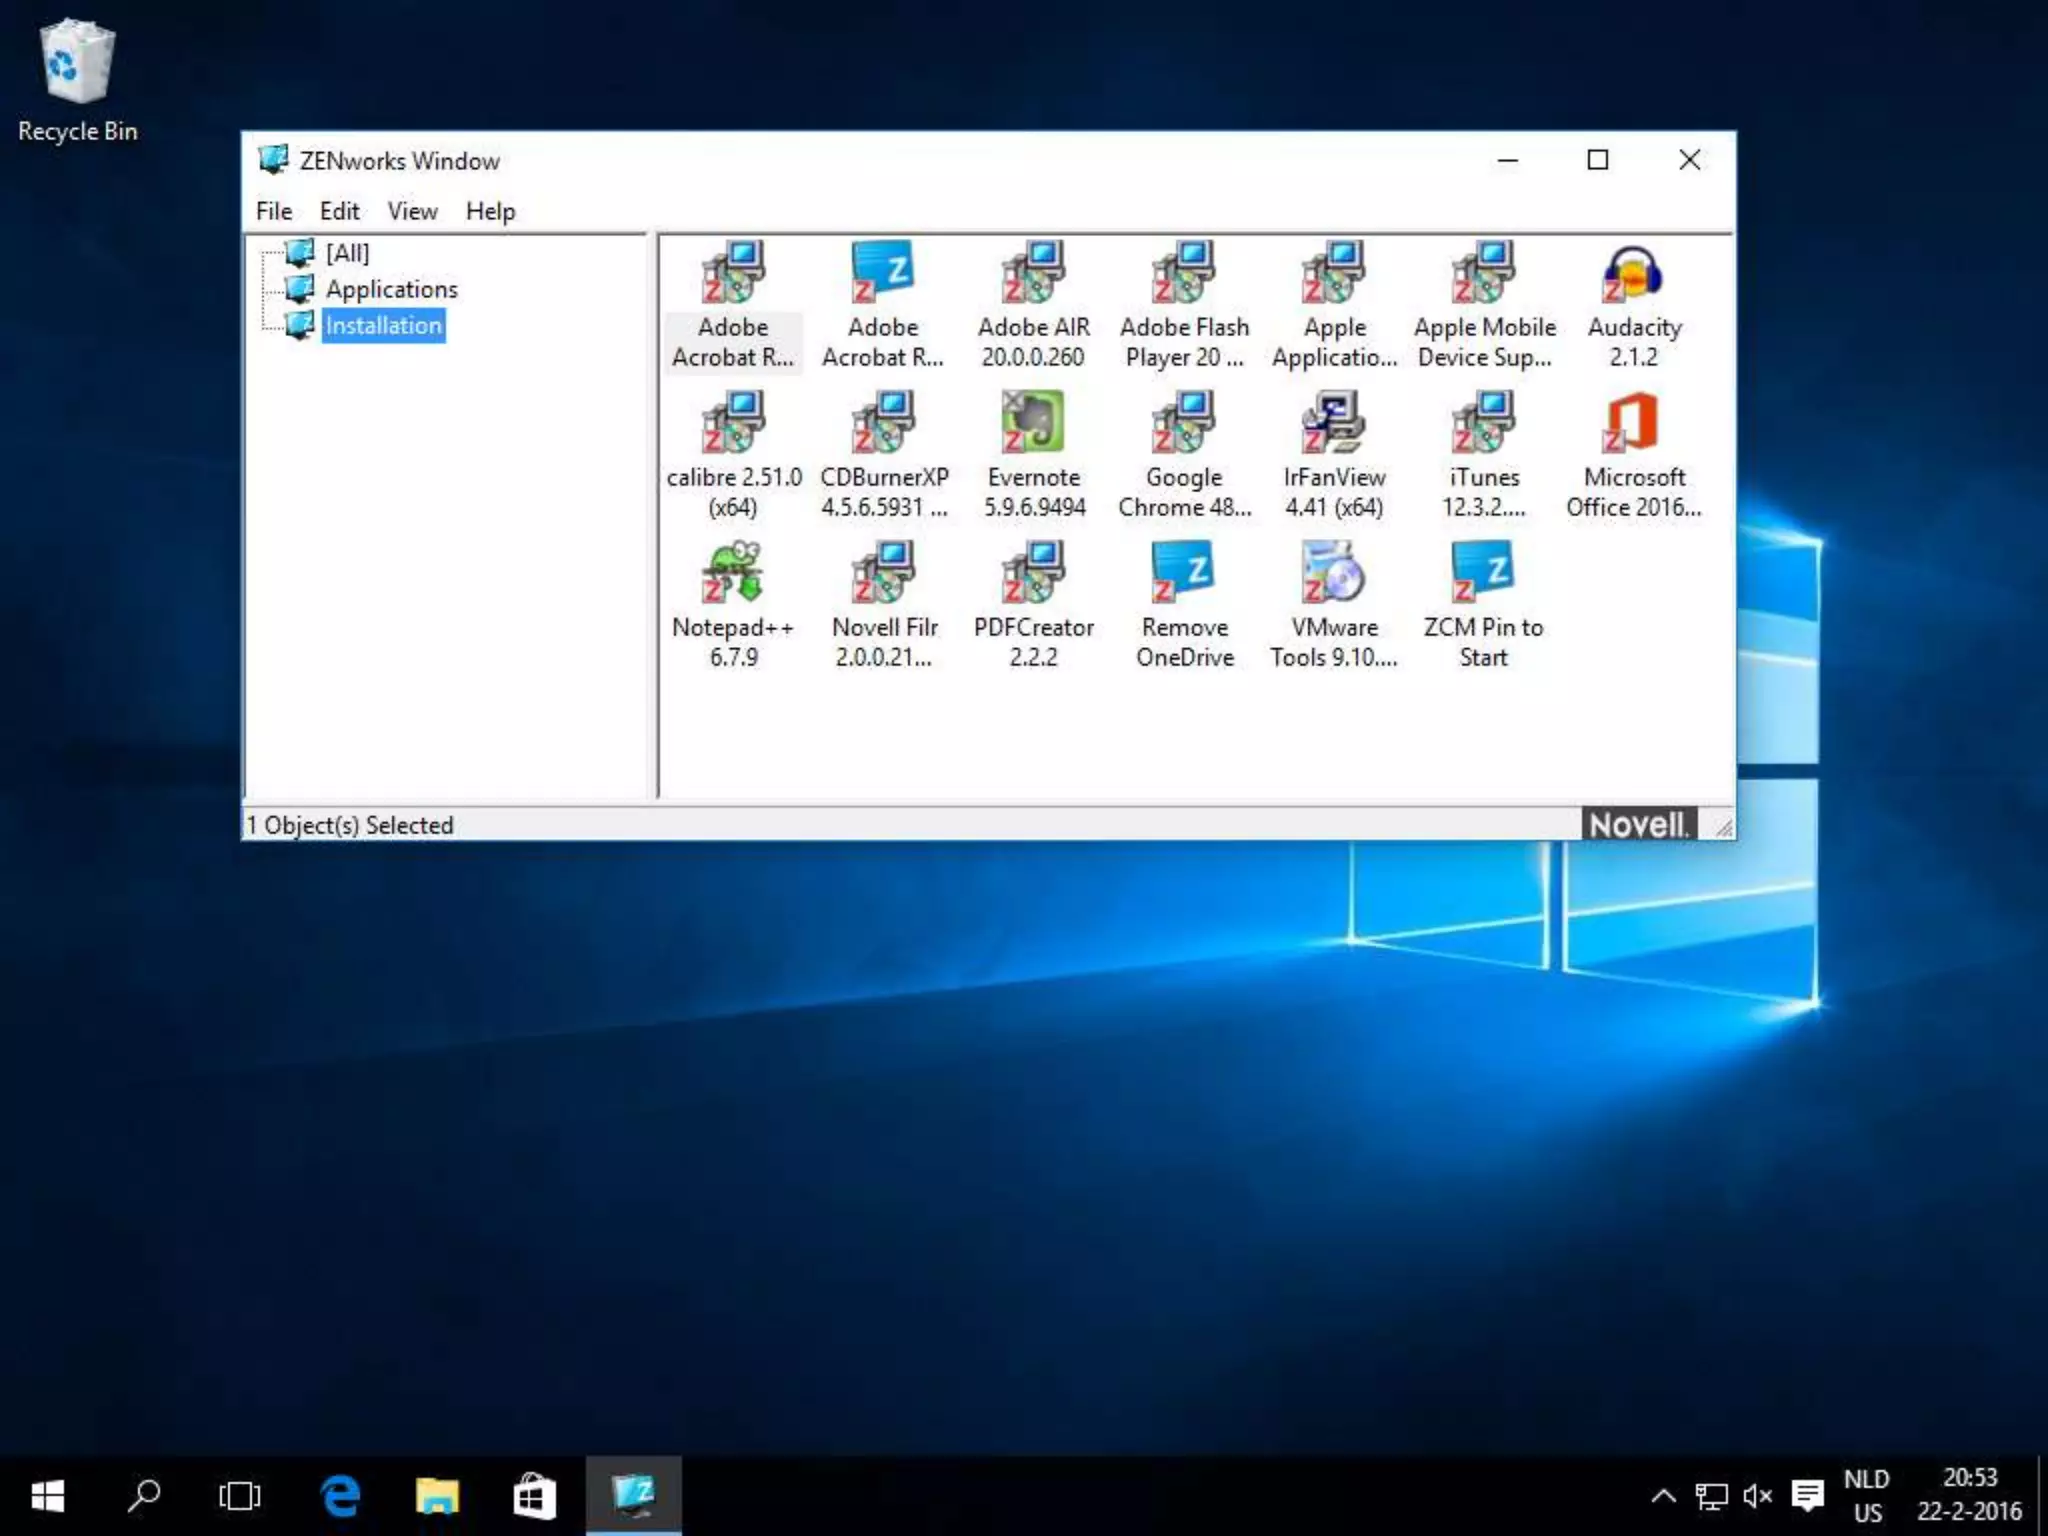Open the network status tray icon
The width and height of the screenshot is (2048, 1536).
pyautogui.click(x=1711, y=1496)
